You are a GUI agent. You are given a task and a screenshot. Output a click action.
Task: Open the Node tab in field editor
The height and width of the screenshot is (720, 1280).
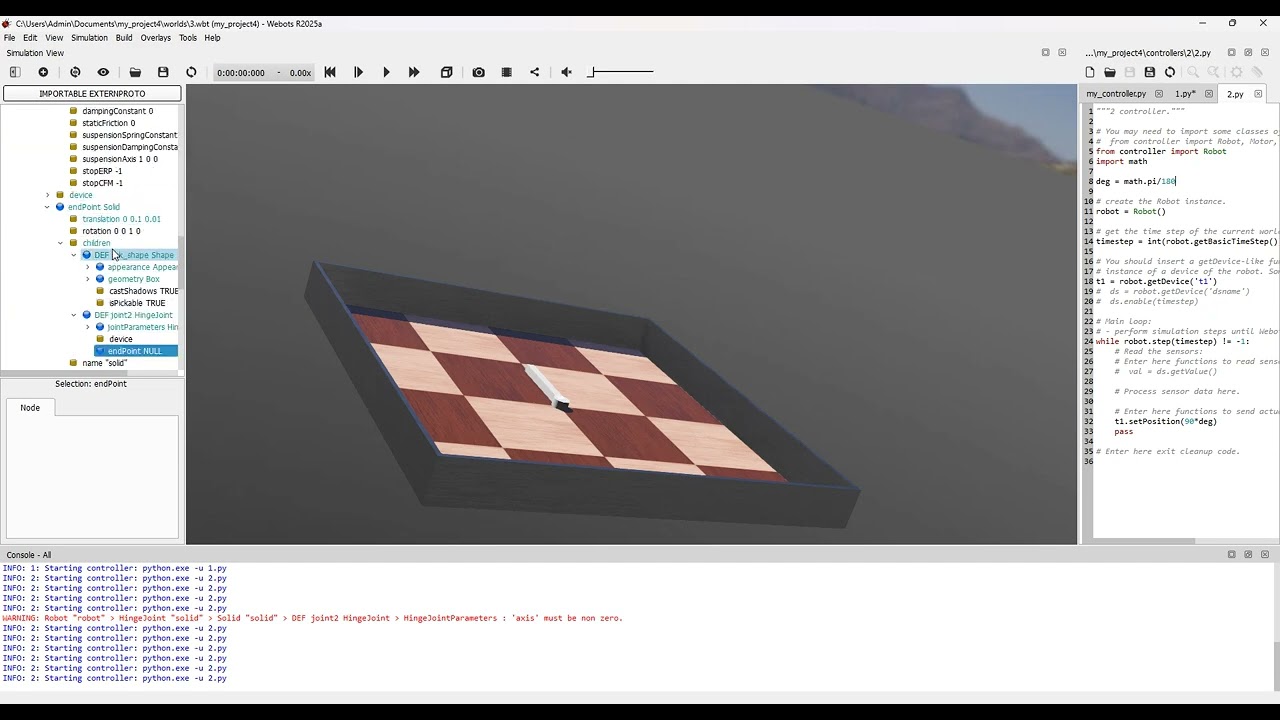coord(30,407)
